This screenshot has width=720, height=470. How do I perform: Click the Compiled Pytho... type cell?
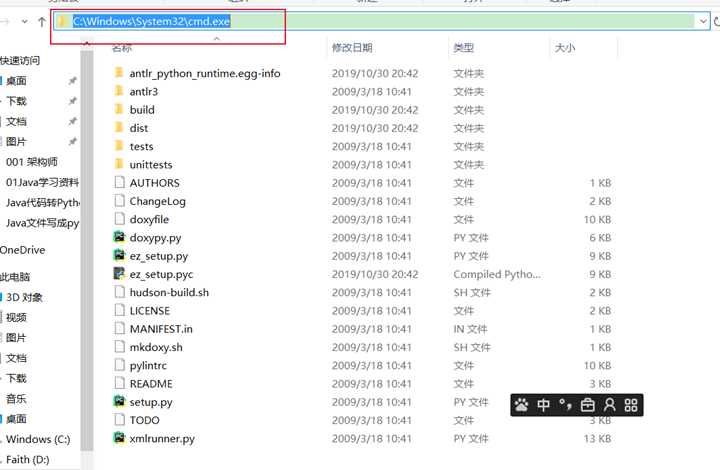click(x=497, y=274)
